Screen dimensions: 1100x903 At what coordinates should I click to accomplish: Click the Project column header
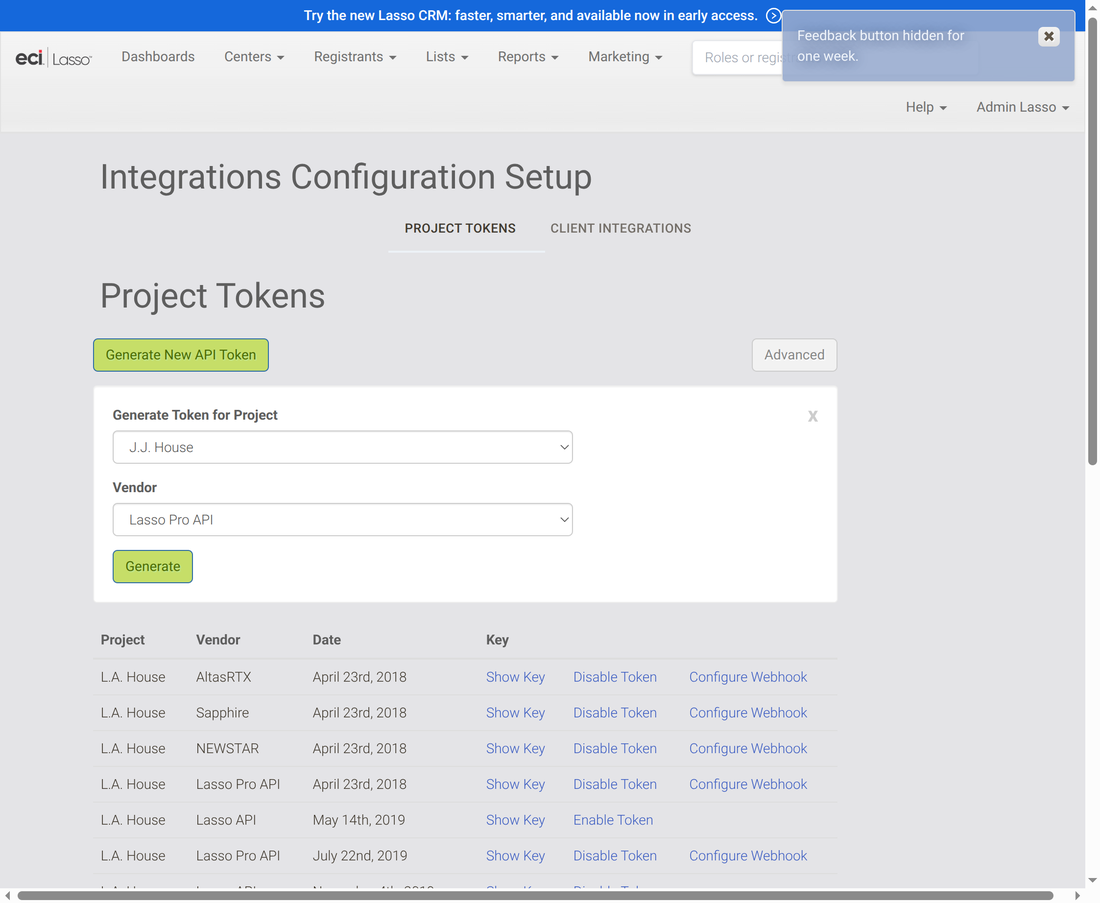pyautogui.click(x=123, y=640)
